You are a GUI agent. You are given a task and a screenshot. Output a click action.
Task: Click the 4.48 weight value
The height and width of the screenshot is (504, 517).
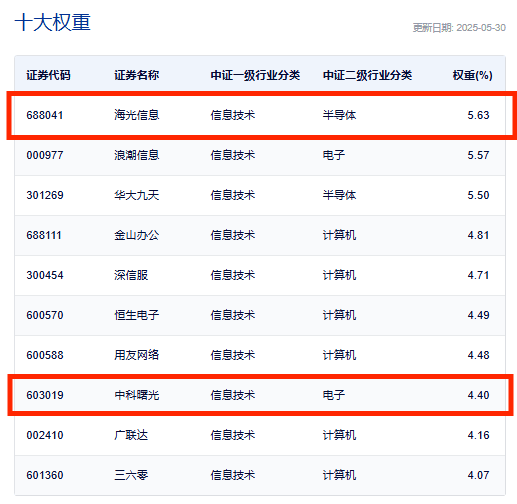(478, 355)
